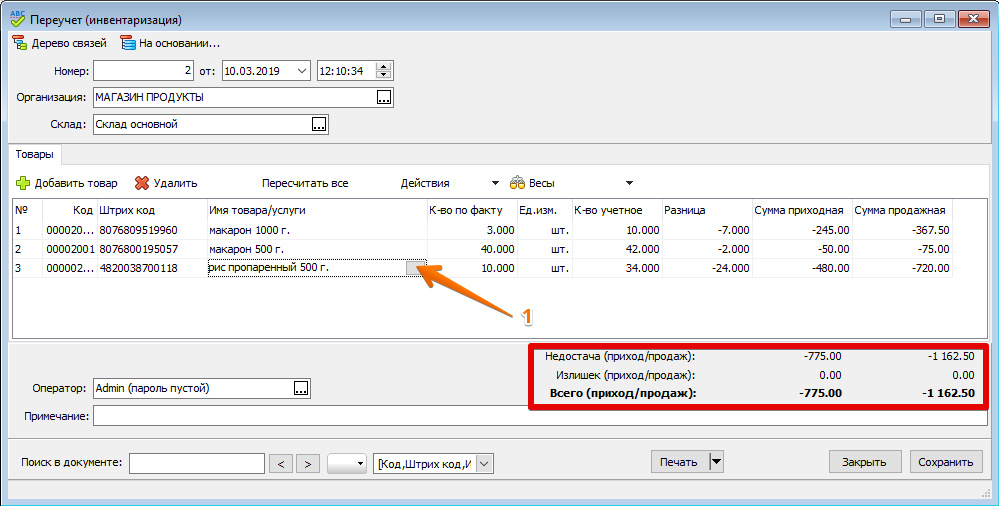Screen dimensions: 999x506
Task: Click the К-во учетное column header
Action: [x=617, y=210]
